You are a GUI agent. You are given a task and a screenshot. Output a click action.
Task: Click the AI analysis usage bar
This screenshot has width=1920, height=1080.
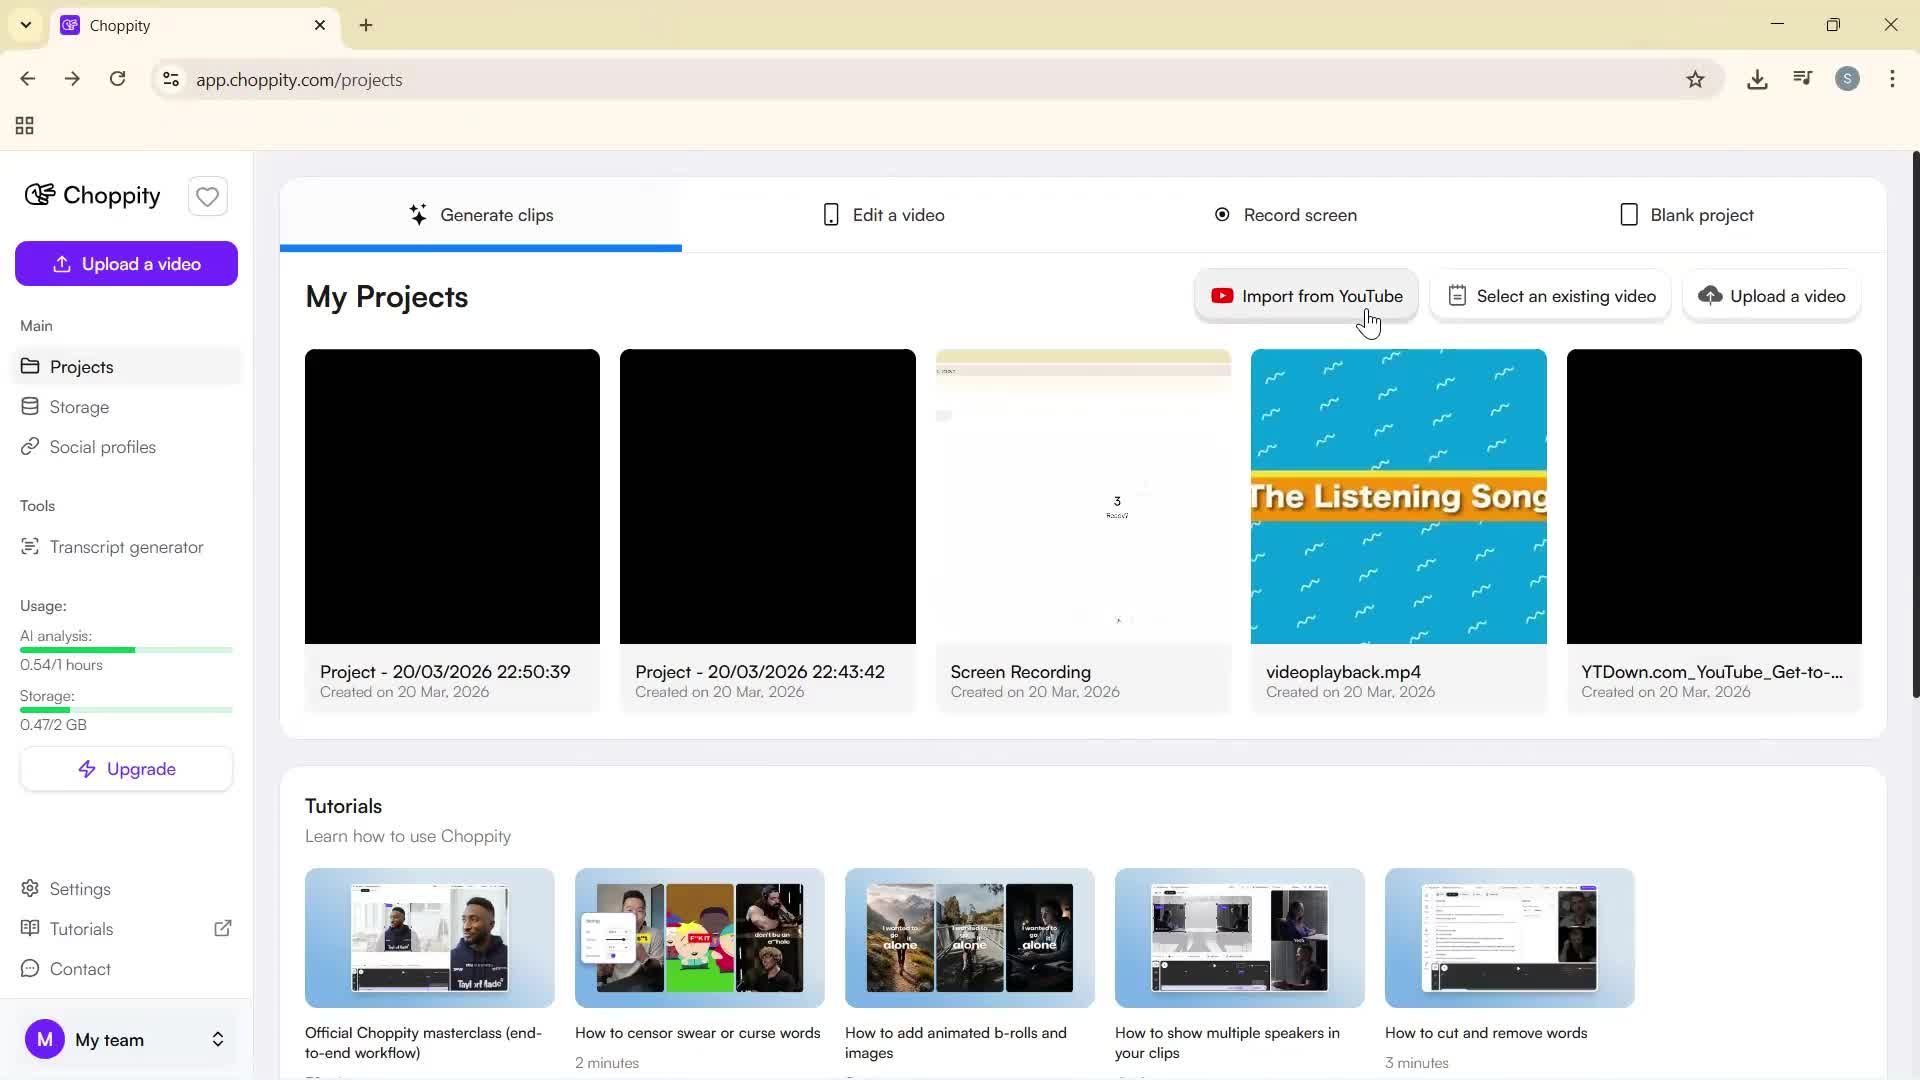click(126, 650)
